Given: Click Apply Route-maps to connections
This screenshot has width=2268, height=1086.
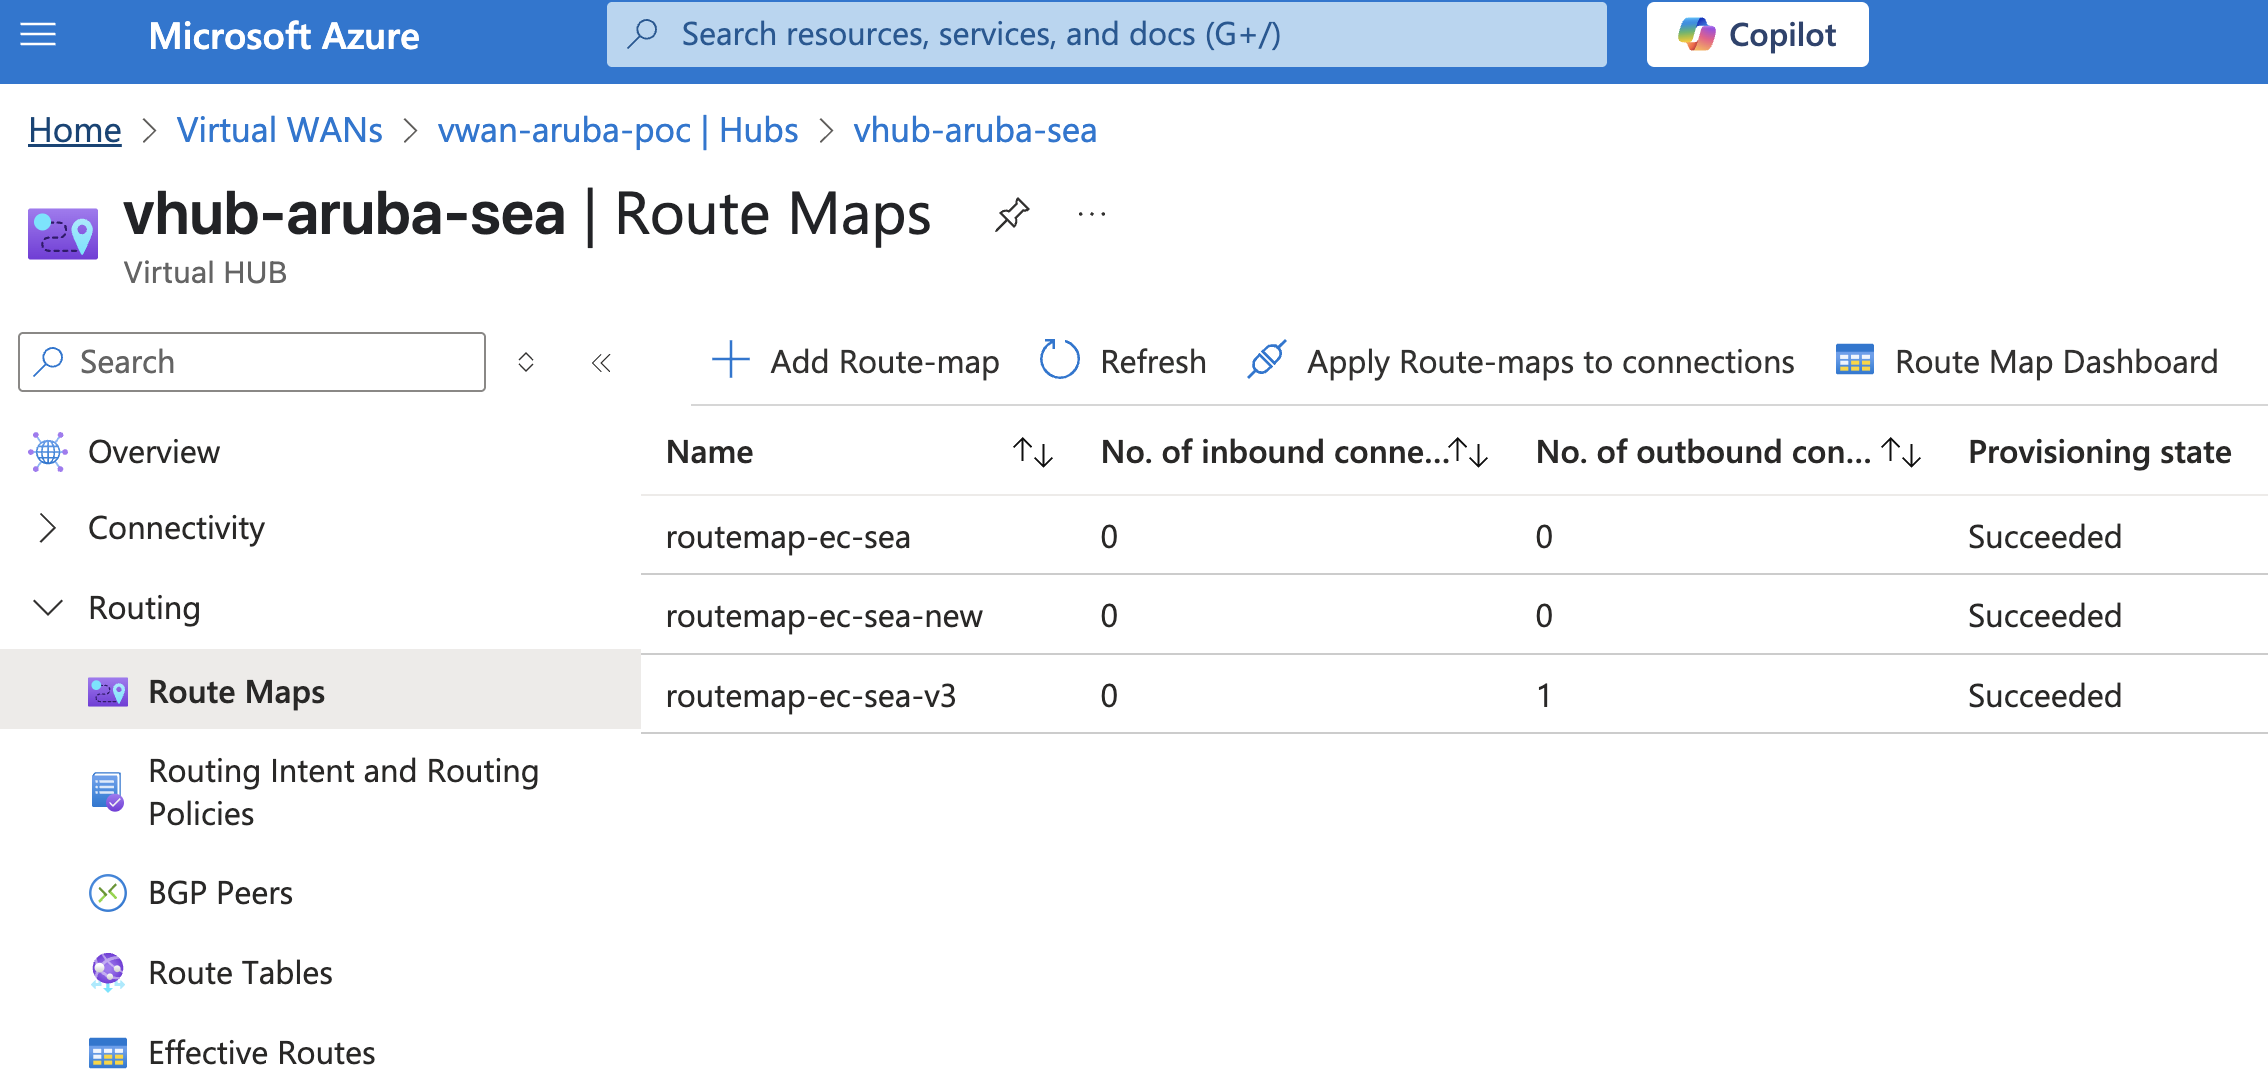Looking at the screenshot, I should click(x=1549, y=361).
